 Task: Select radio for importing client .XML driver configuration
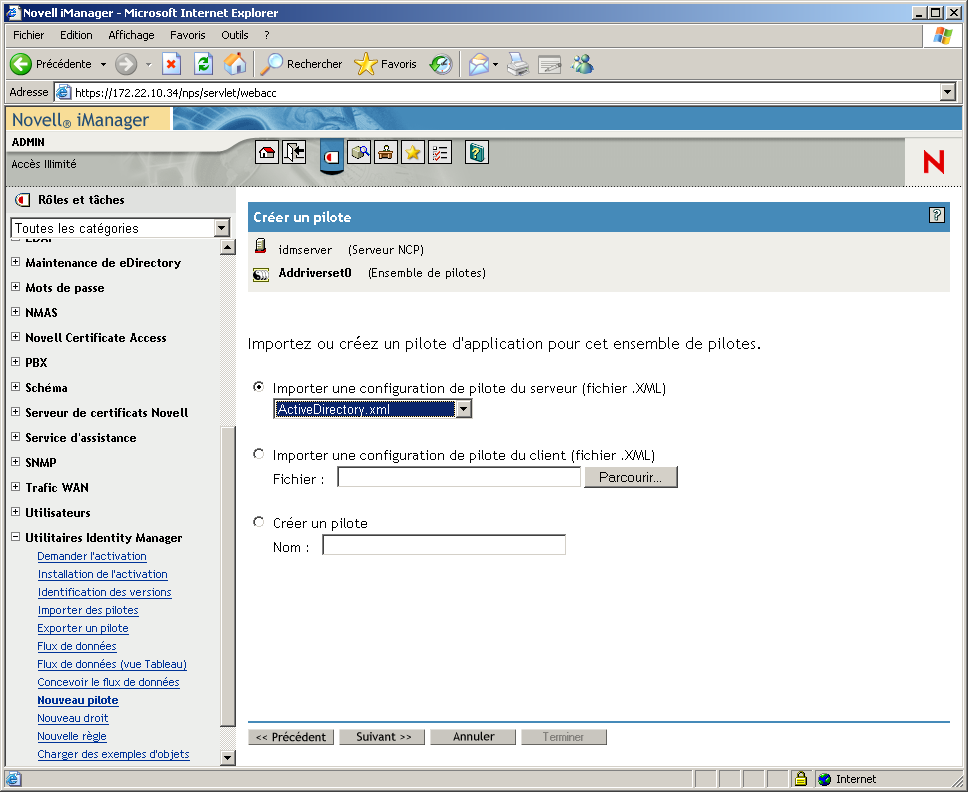(x=258, y=453)
